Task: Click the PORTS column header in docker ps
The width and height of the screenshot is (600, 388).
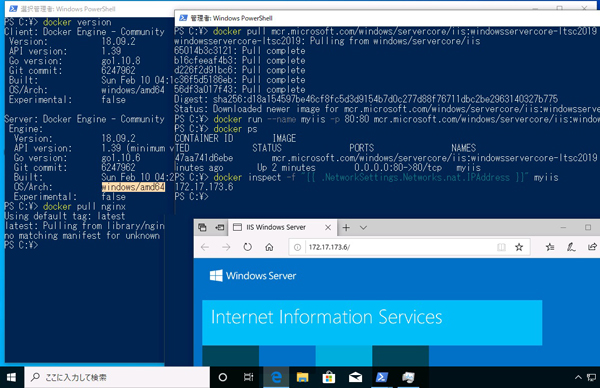Action: (362, 148)
